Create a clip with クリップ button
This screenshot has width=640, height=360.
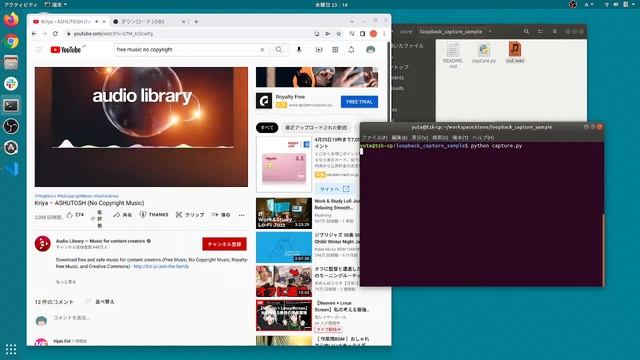click(x=190, y=215)
